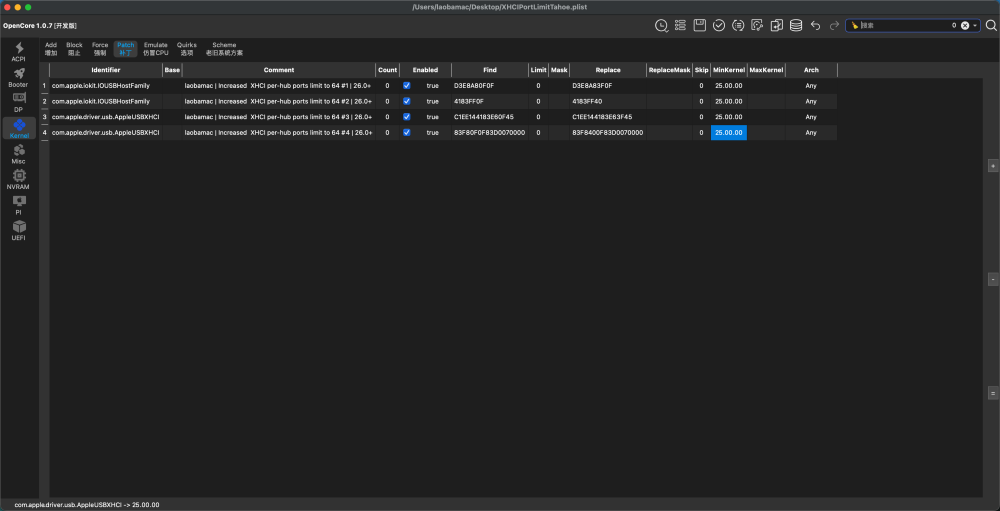Open the search history dropdown arrow
The image size is (1000, 511).
(x=974, y=26)
